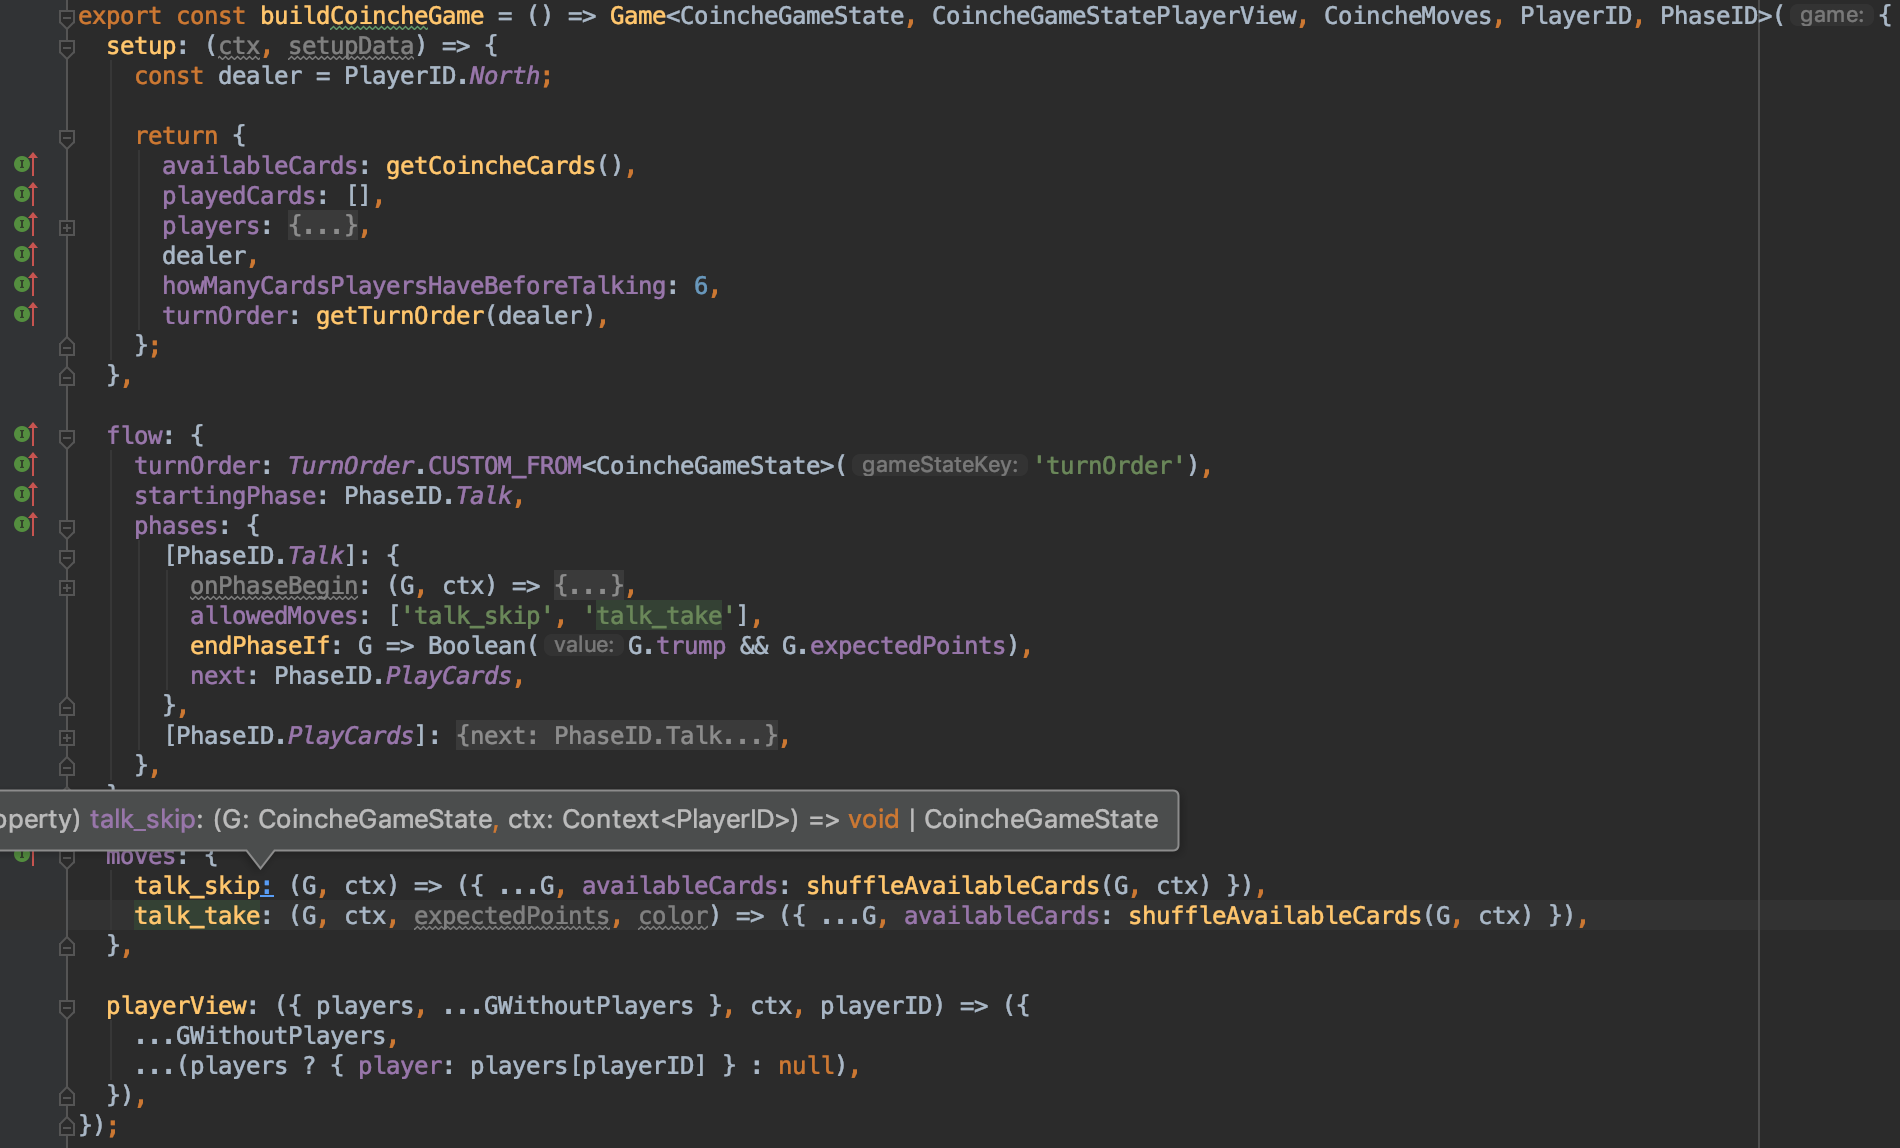Screen dimensions: 1900x1148
Task: Click the number 6 value
Action: coord(701,286)
